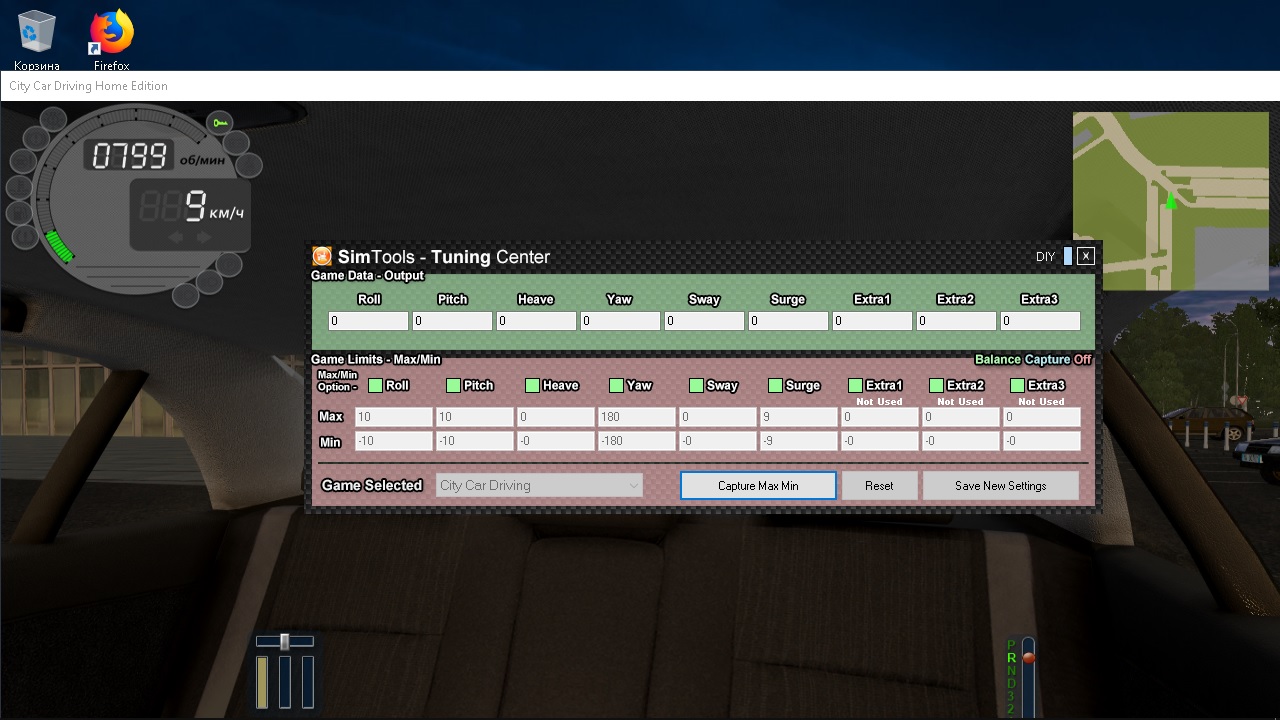
Task: Close the SimTools Tuning Center window
Action: point(1086,256)
